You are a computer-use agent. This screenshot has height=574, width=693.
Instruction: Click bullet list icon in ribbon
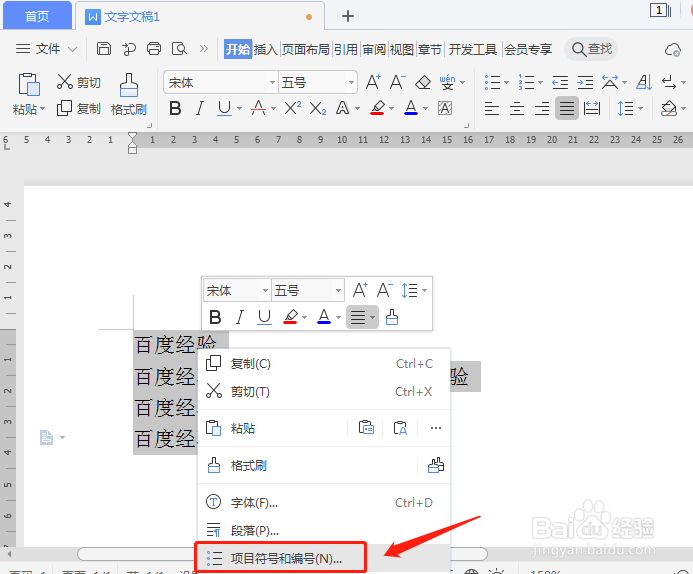coord(492,82)
